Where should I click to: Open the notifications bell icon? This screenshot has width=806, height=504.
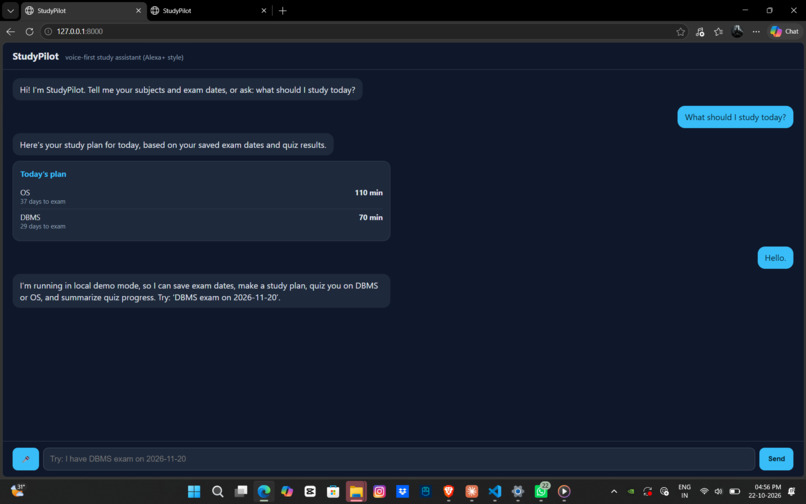[792, 492]
